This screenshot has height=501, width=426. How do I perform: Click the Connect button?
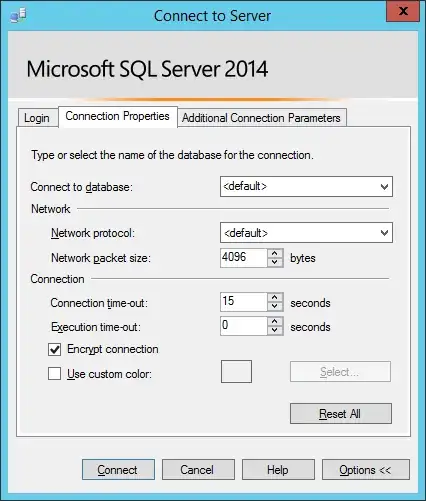click(x=118, y=470)
